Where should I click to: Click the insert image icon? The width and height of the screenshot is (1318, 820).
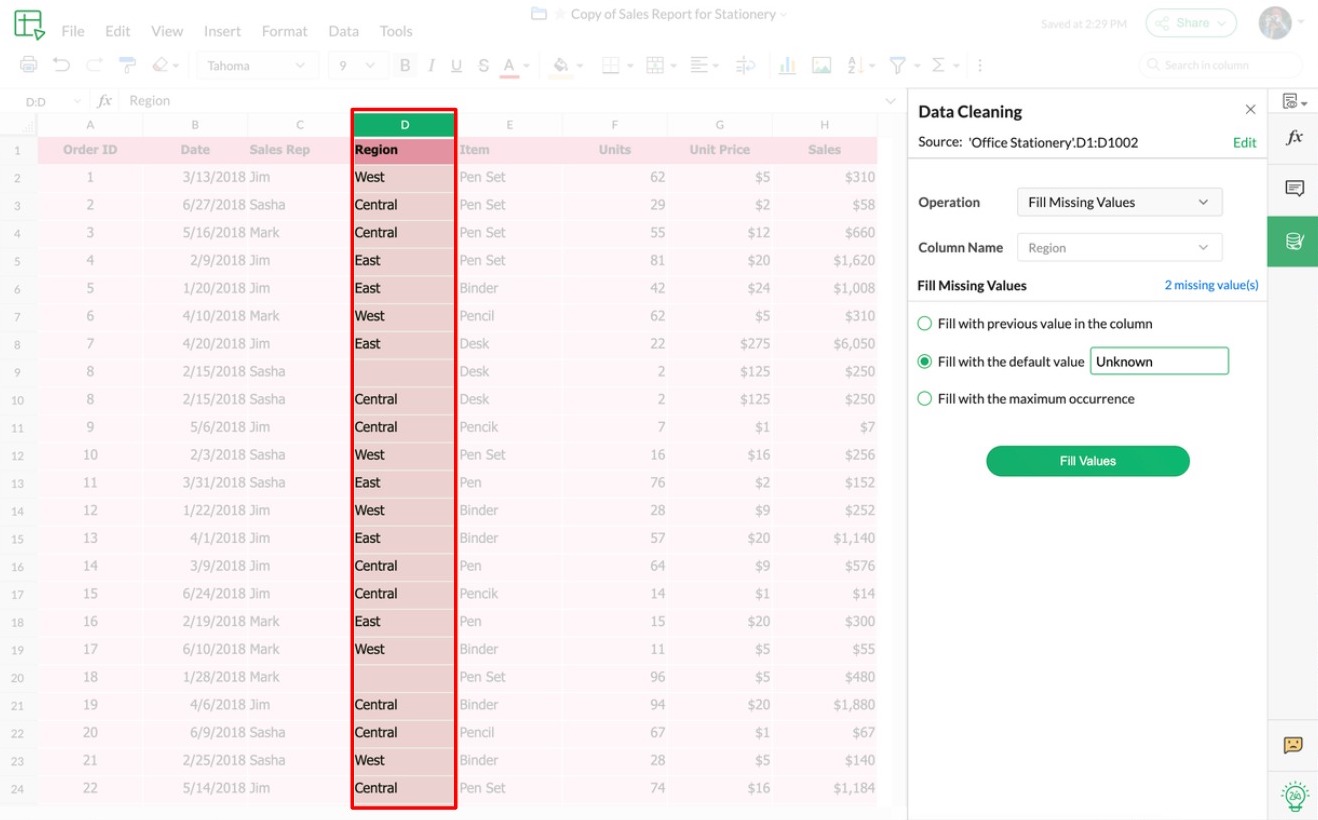(821, 65)
